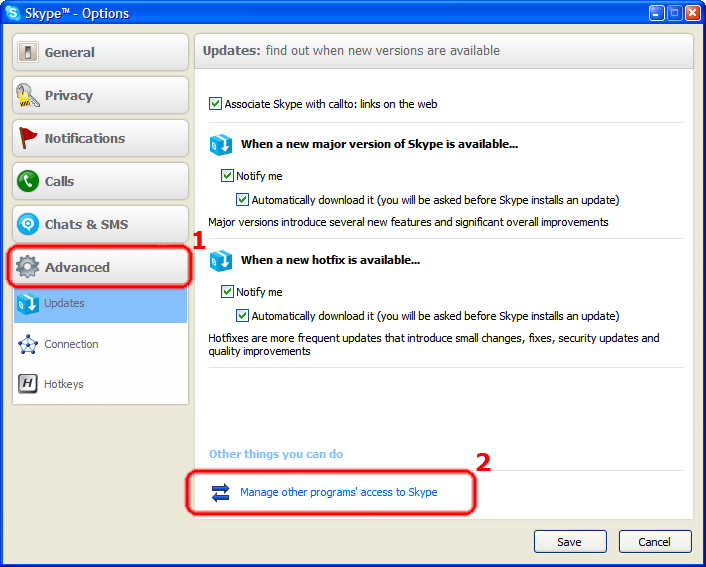
Task: Save the options
Action: pyautogui.click(x=570, y=541)
